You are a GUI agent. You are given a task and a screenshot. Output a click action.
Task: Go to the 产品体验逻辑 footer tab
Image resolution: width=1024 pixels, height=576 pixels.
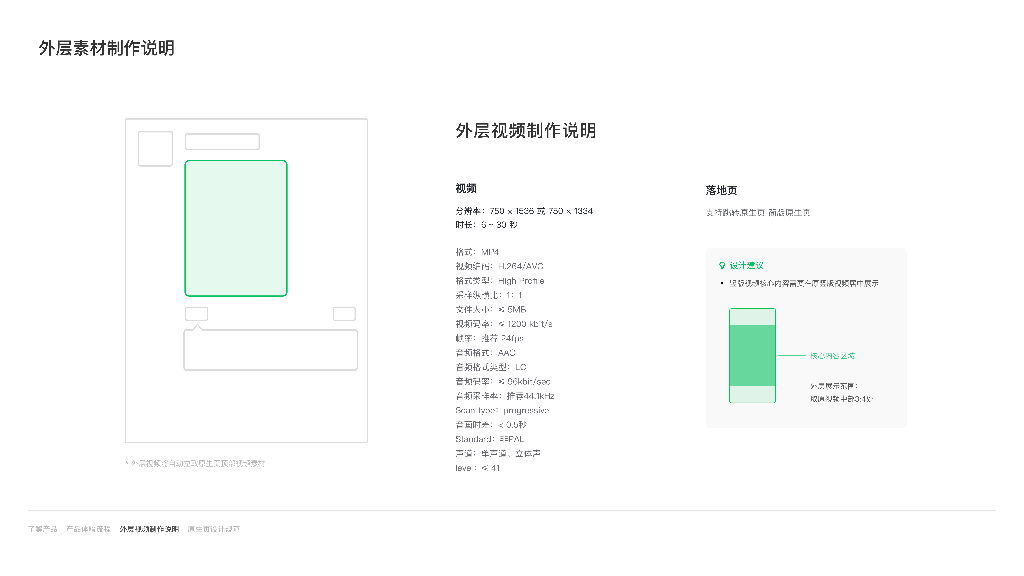pyautogui.click(x=88, y=528)
